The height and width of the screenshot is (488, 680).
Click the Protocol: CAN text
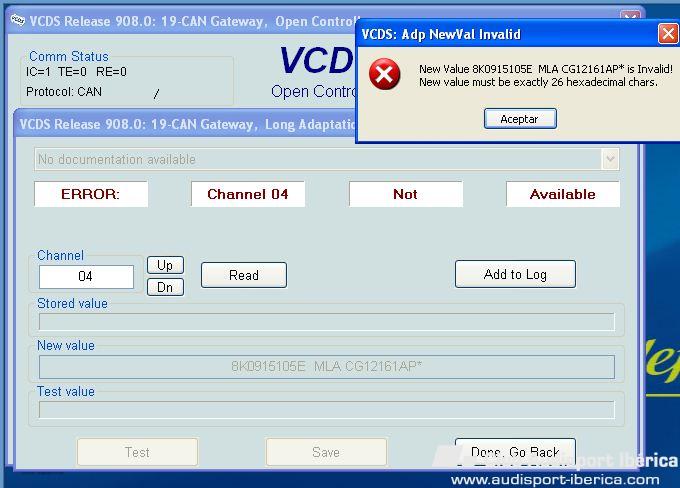coord(64,92)
